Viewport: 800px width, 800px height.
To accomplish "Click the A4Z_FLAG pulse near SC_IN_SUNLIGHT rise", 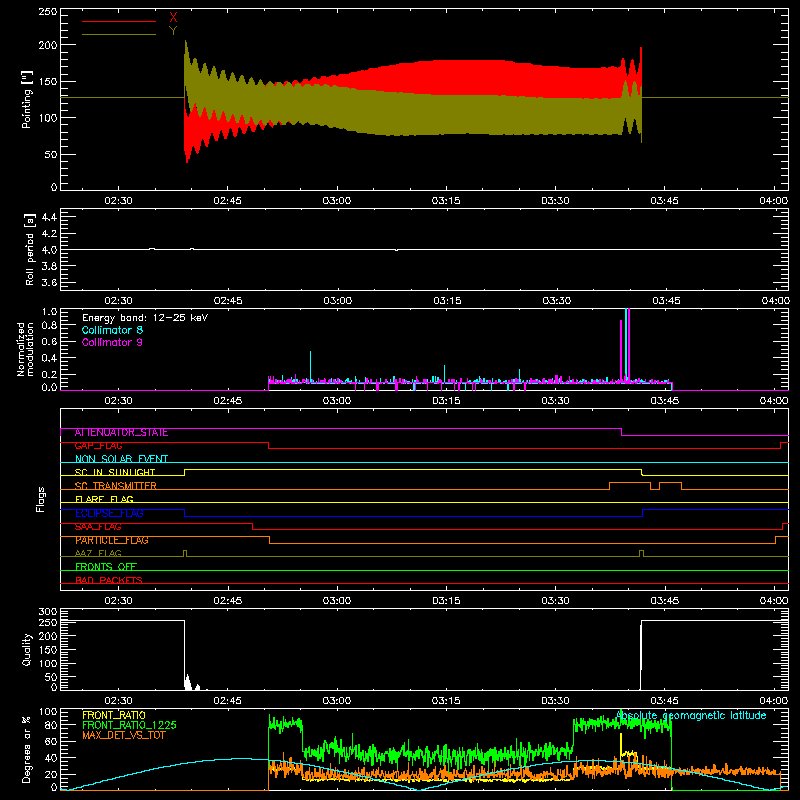I will pos(185,553).
